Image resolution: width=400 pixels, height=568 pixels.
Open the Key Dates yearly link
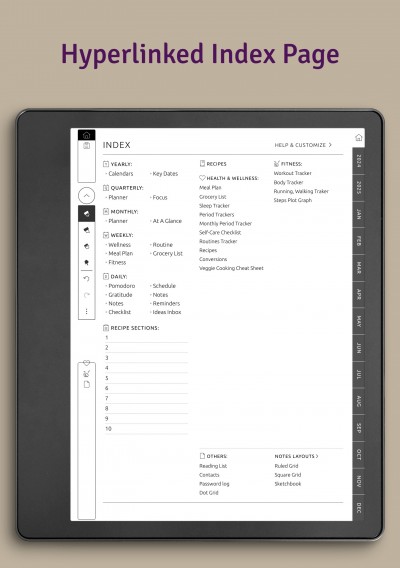(x=165, y=174)
